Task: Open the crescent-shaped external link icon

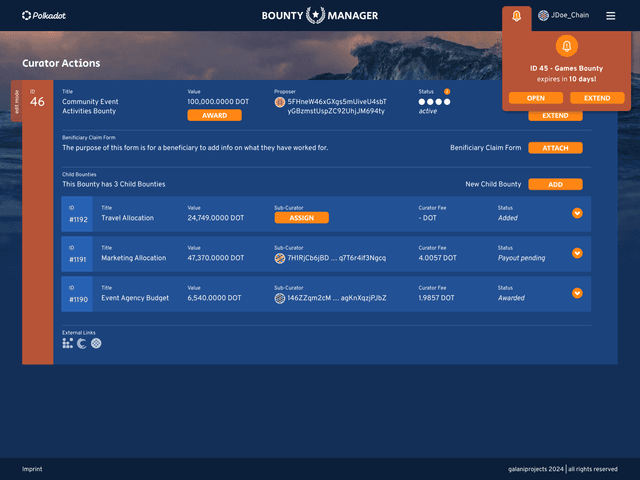Action: [82, 343]
